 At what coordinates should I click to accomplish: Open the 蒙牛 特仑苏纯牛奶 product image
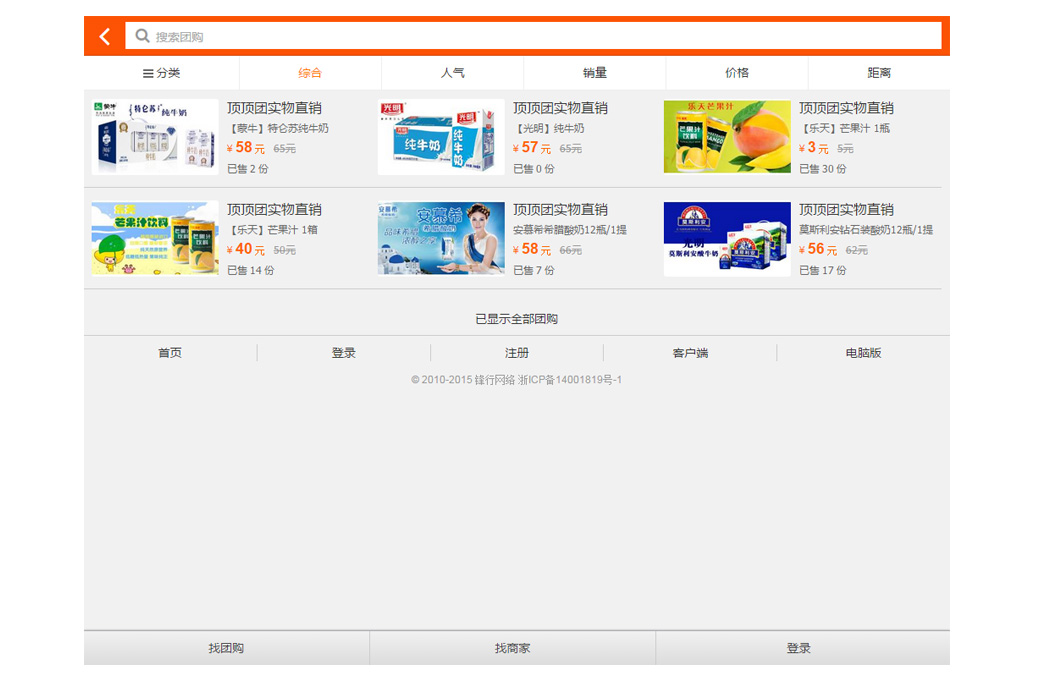(x=155, y=137)
